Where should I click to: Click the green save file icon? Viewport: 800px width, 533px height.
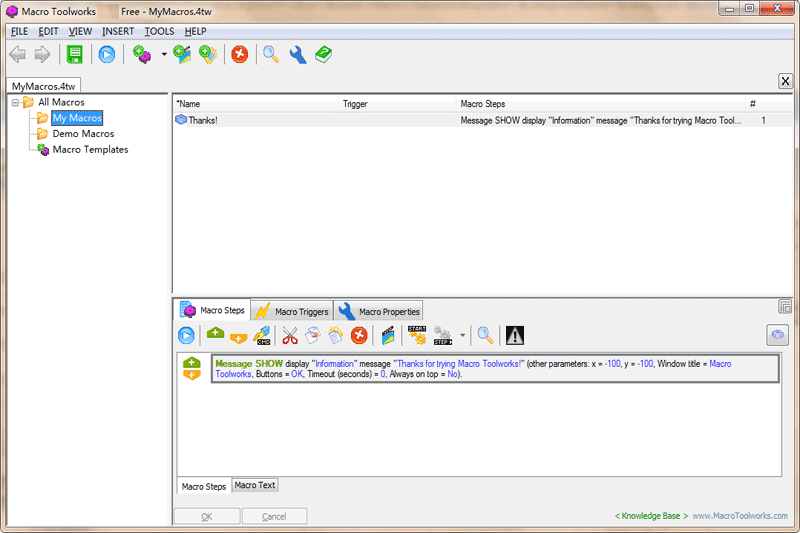pos(74,54)
